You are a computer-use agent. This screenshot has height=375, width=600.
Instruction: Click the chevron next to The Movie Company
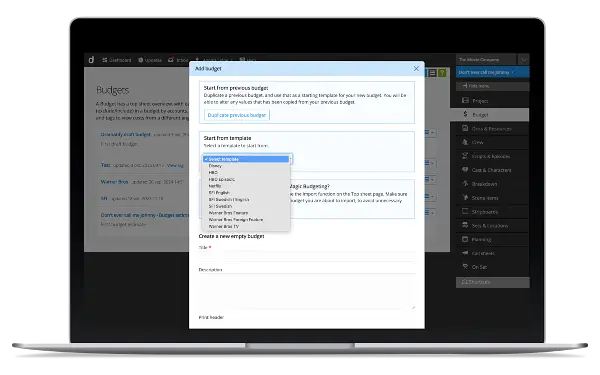click(x=523, y=60)
